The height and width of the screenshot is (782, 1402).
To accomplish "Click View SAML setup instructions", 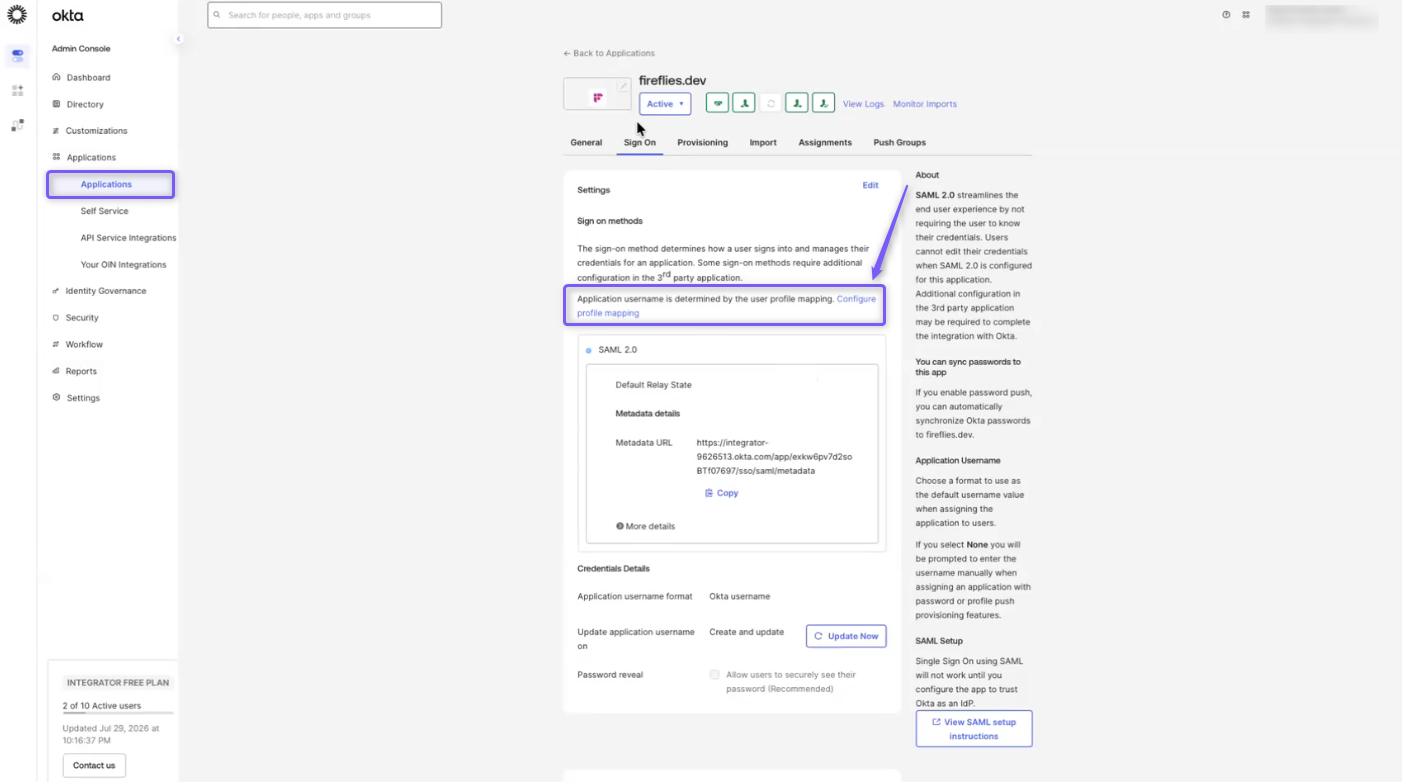I will 974,729.
